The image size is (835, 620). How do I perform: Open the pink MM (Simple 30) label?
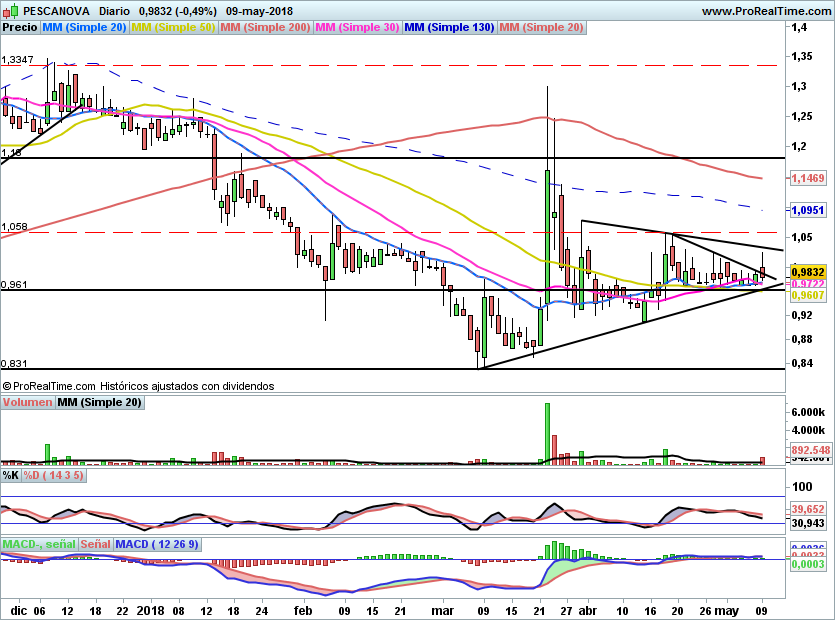click(x=357, y=27)
